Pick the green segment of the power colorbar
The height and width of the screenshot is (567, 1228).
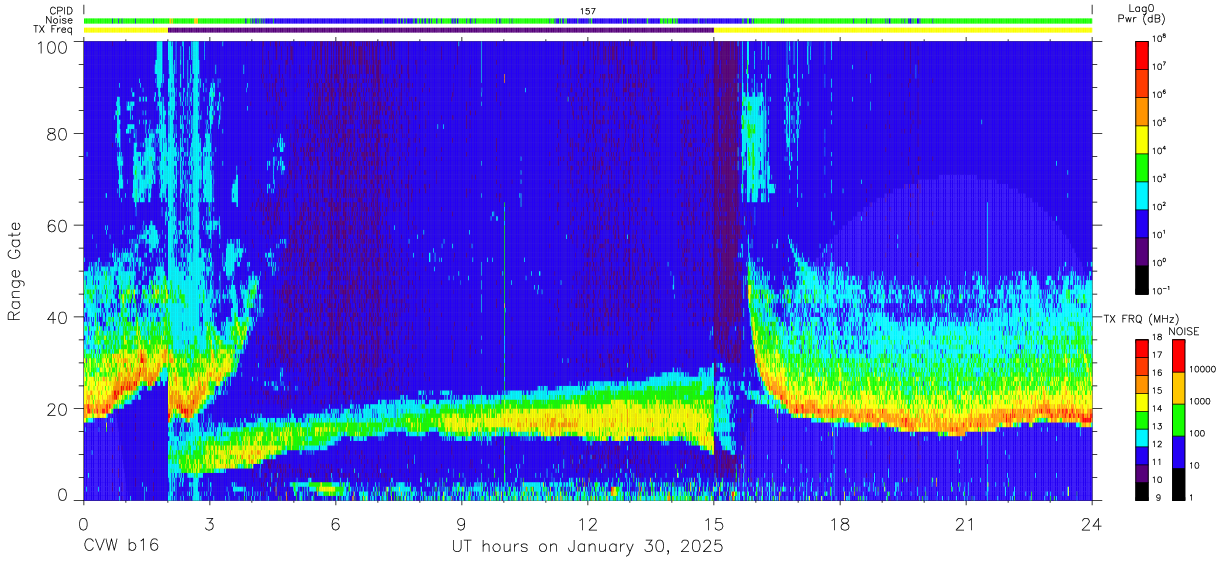click(x=1142, y=167)
